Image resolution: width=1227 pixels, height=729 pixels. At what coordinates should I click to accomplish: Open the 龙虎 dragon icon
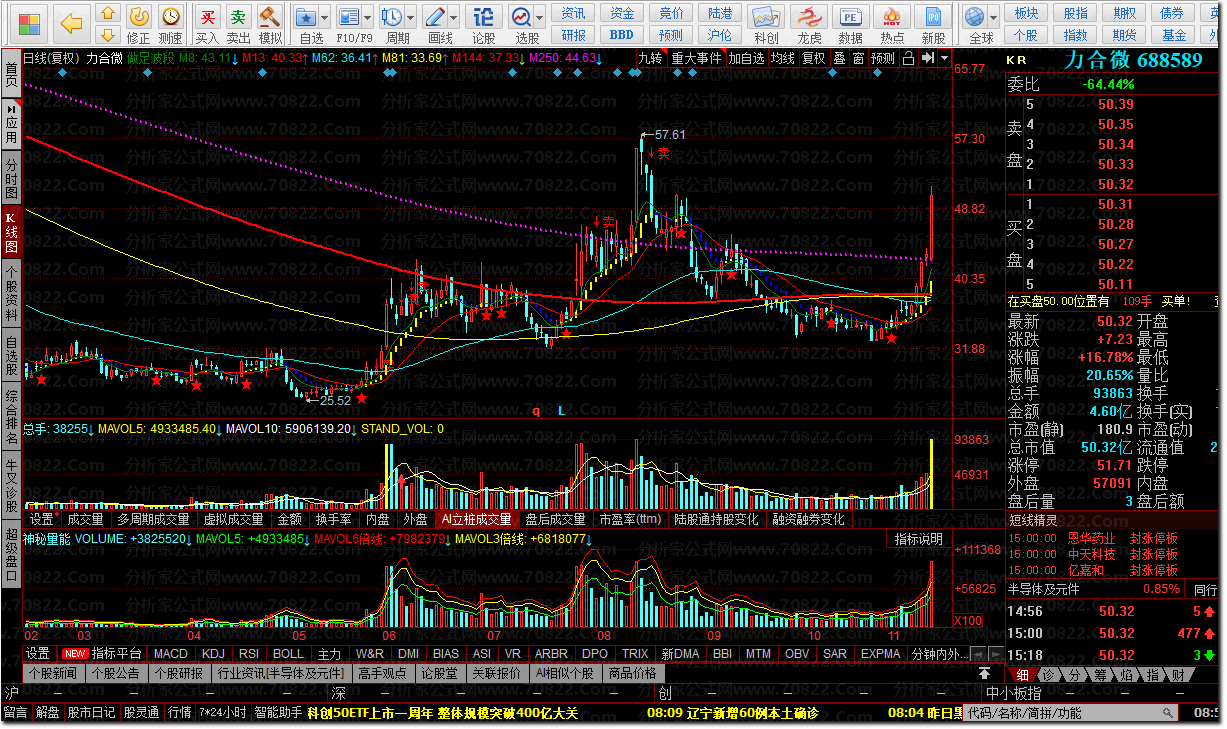click(x=809, y=18)
